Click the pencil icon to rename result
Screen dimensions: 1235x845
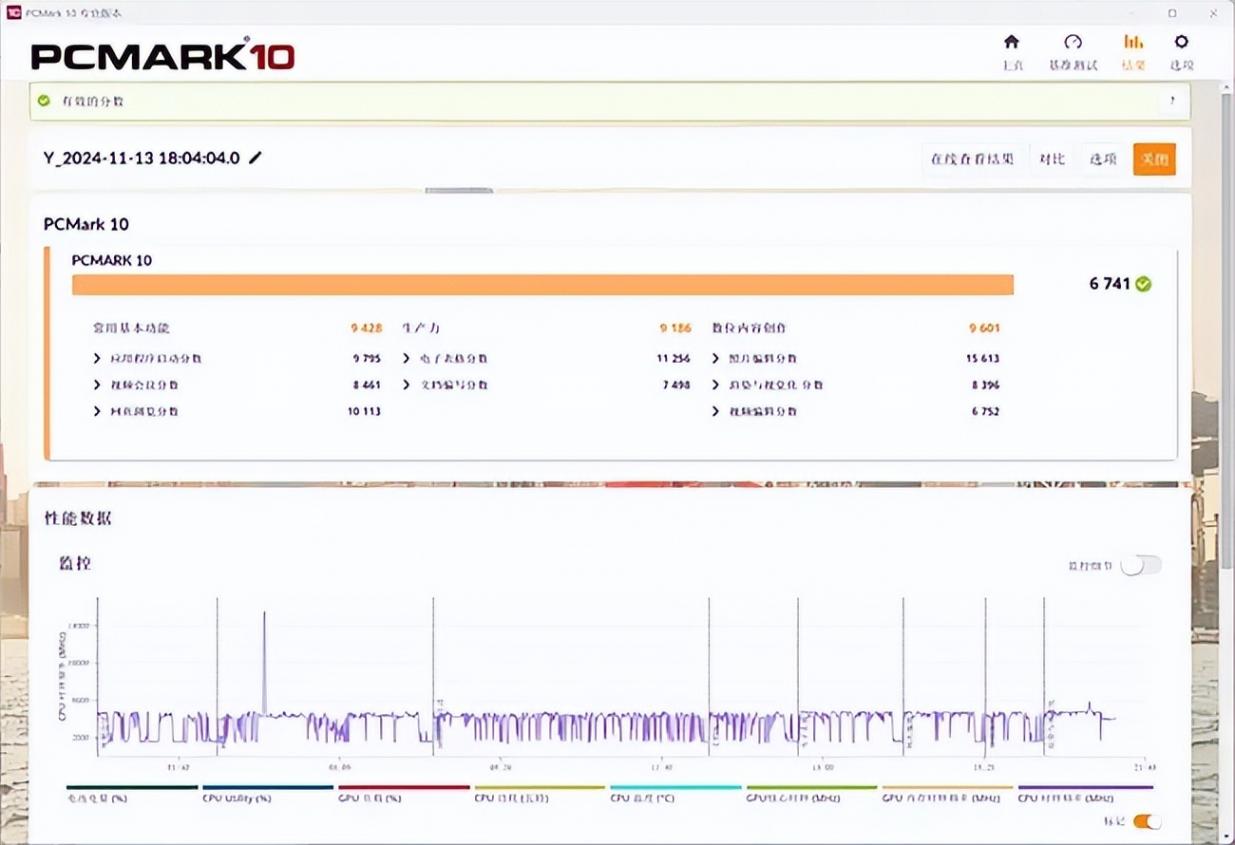(256, 158)
